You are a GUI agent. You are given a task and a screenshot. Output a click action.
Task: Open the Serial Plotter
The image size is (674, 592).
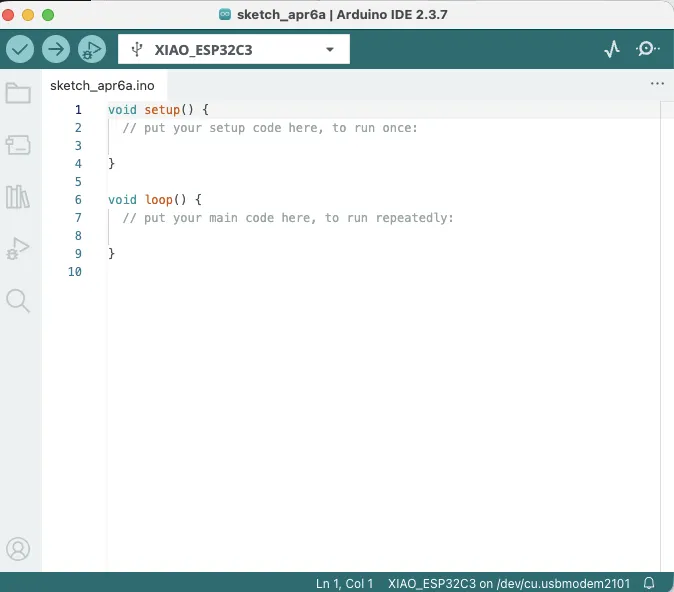pyautogui.click(x=612, y=49)
